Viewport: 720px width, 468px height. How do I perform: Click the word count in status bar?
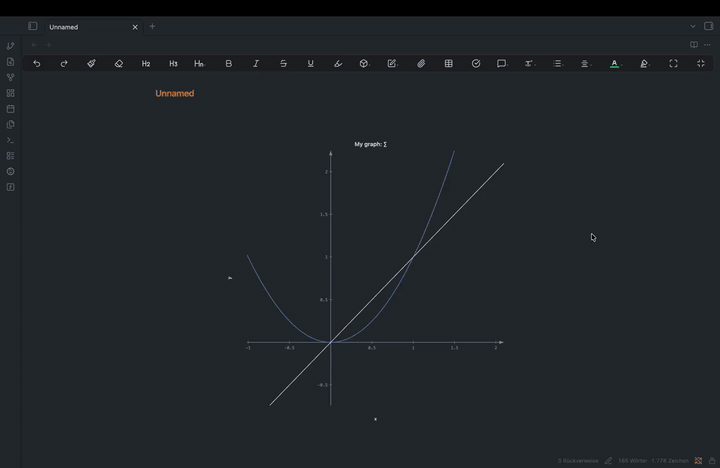coord(632,461)
